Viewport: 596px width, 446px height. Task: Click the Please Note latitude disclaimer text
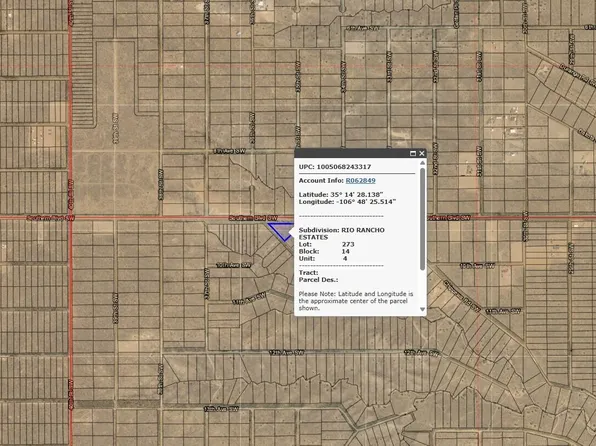(356, 301)
